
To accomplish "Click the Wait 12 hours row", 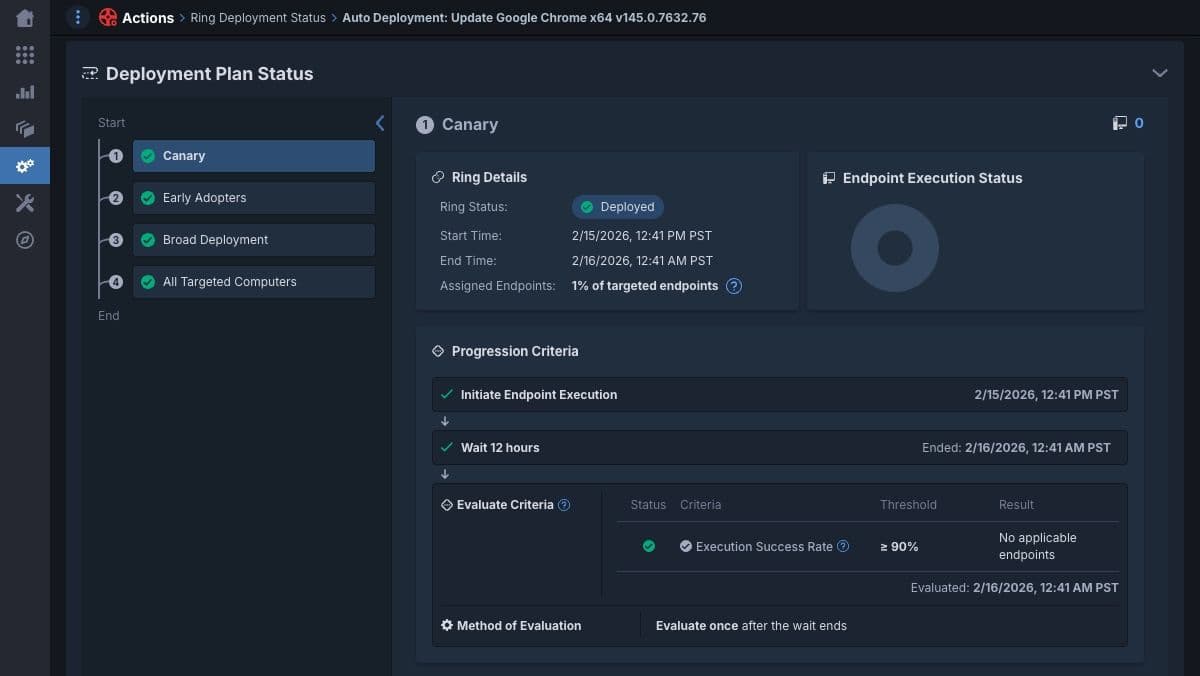I will click(780, 447).
